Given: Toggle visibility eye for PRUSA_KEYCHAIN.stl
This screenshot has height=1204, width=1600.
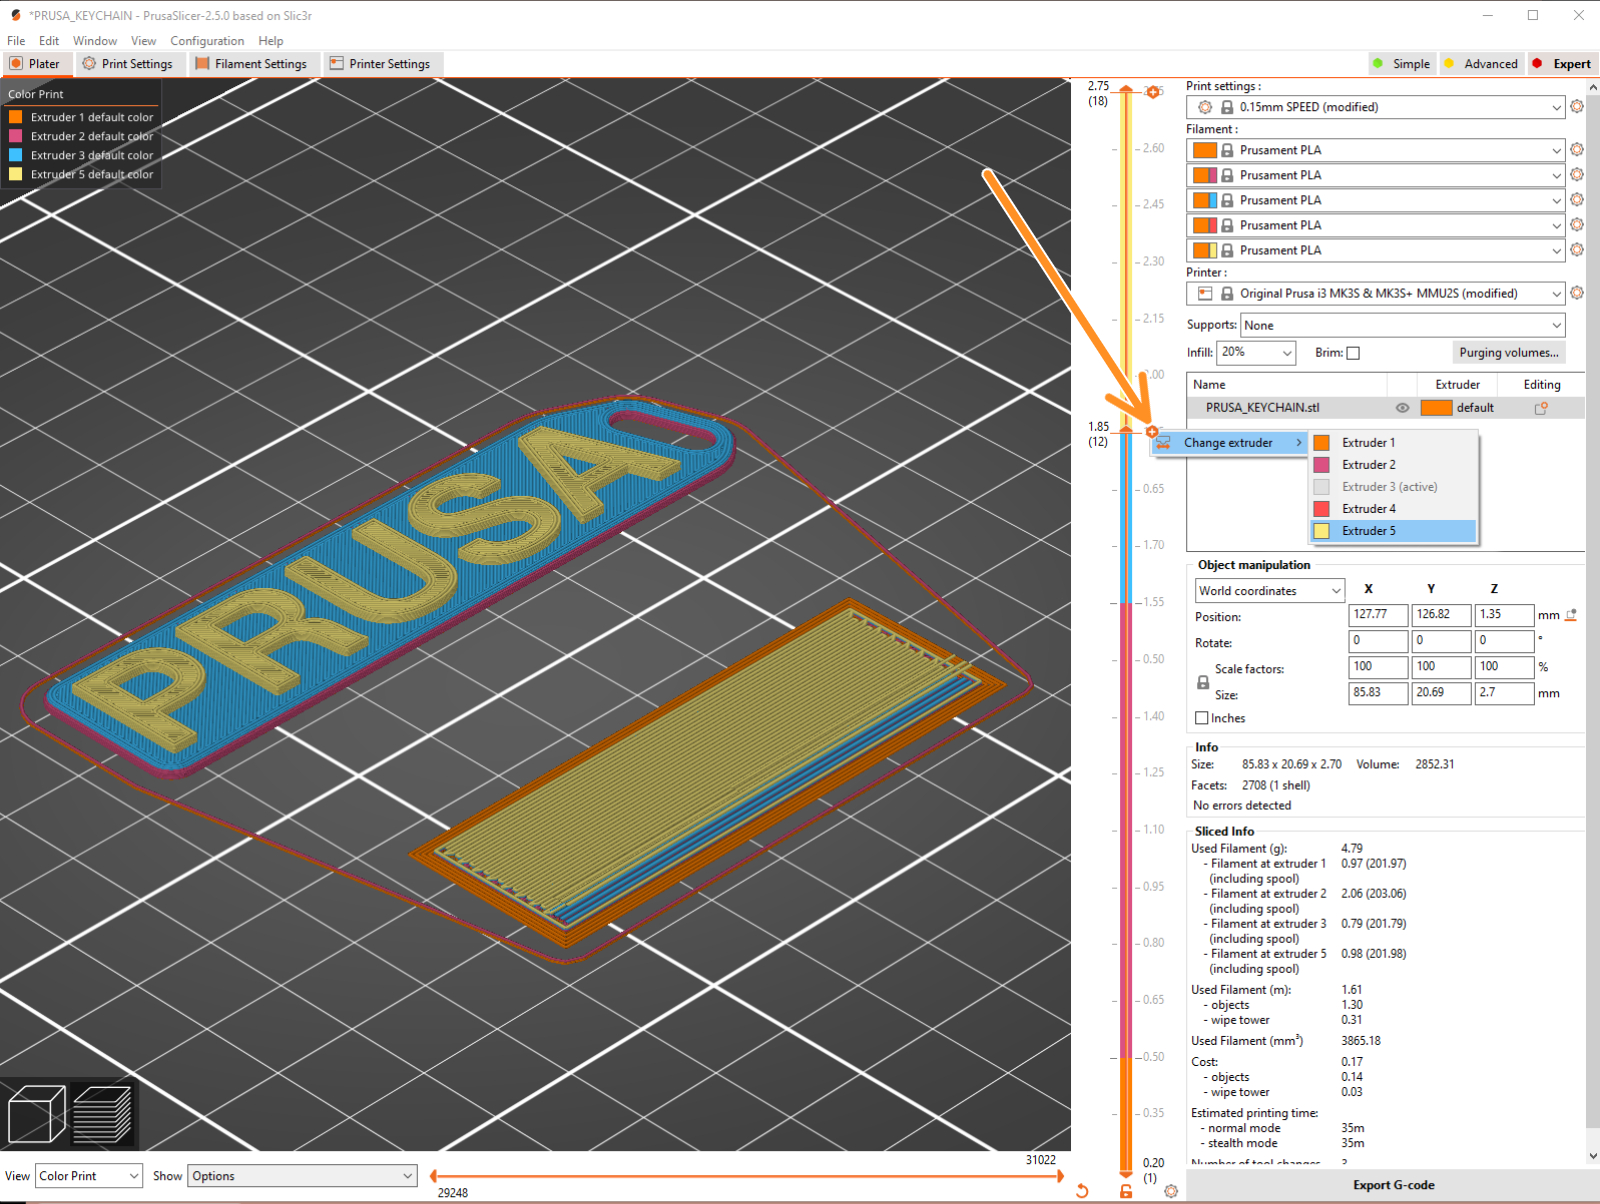Looking at the screenshot, I should pos(1402,408).
